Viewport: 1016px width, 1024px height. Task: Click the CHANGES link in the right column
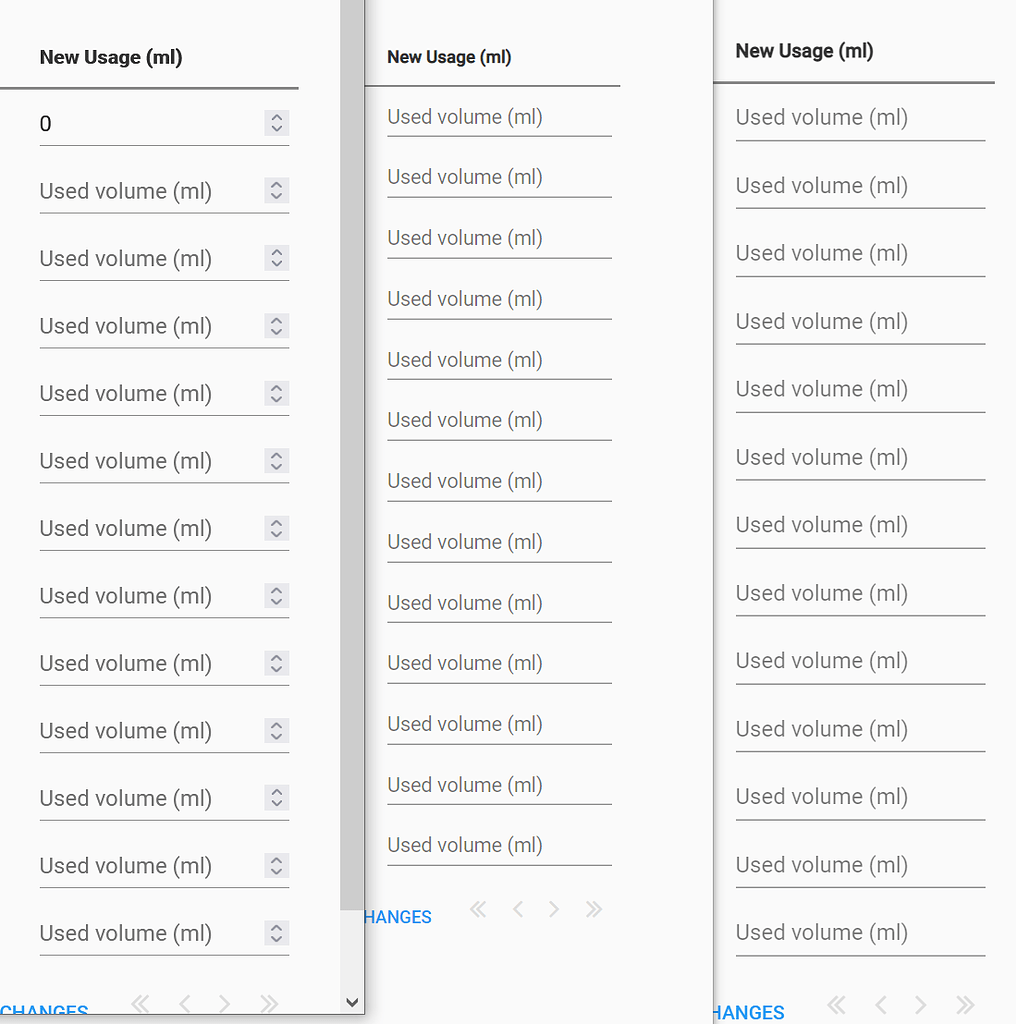[x=748, y=1012]
